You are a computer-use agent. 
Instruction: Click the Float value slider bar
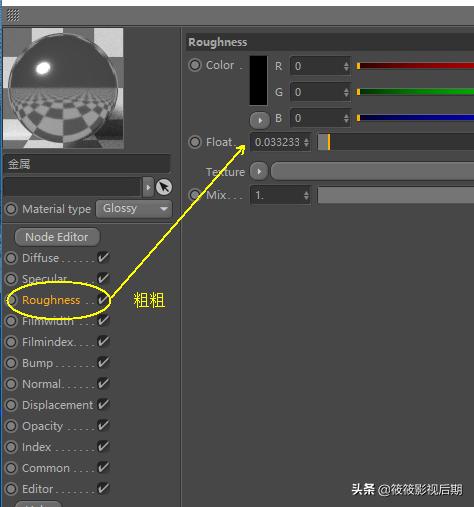[x=396, y=142]
